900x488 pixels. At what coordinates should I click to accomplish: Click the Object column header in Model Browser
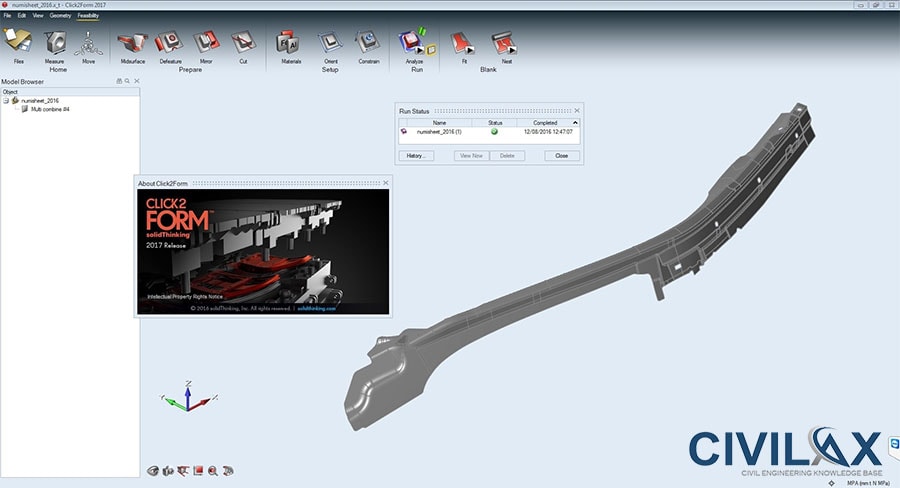[x=70, y=92]
